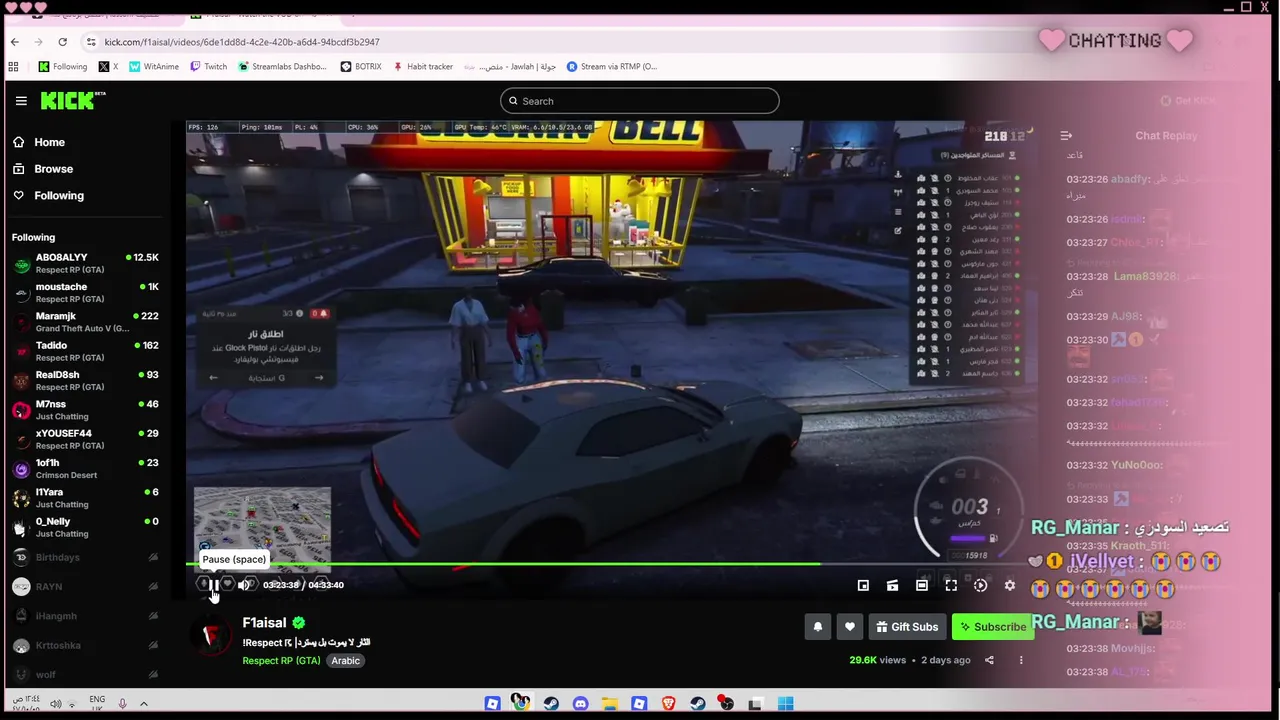Open Maramjk channel in Following list
Screen dimensions: 1280x720
[86, 322]
